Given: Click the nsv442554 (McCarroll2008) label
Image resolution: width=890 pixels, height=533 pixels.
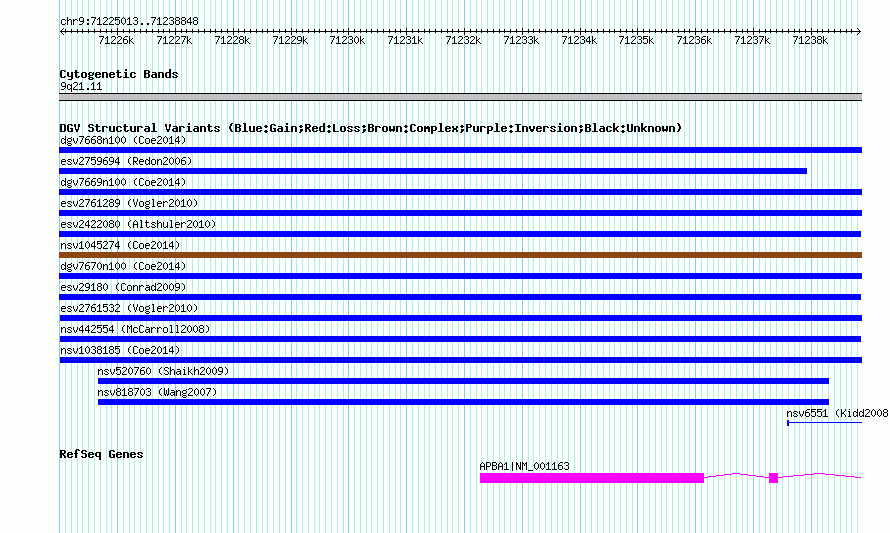Looking at the screenshot, I should pos(135,329).
